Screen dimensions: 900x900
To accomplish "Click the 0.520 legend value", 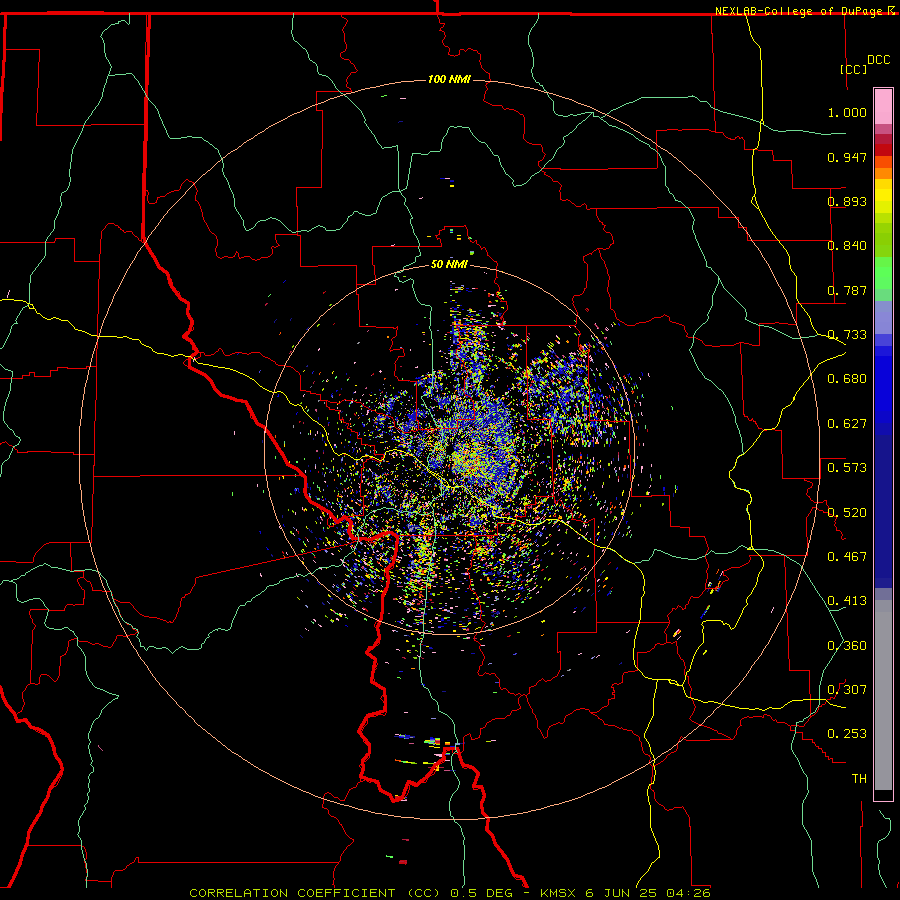I will tap(847, 513).
